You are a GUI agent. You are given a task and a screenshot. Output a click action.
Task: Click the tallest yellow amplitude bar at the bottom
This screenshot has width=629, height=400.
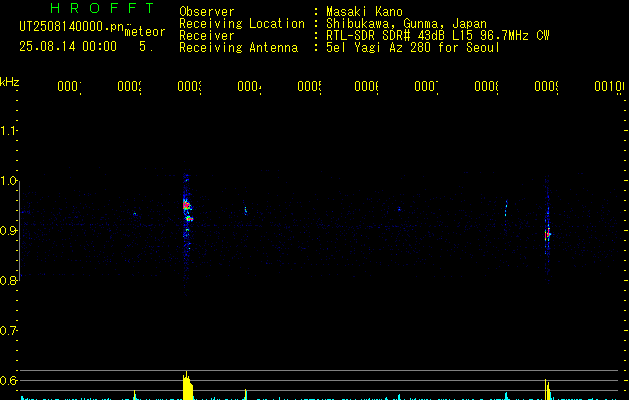[x=187, y=386]
